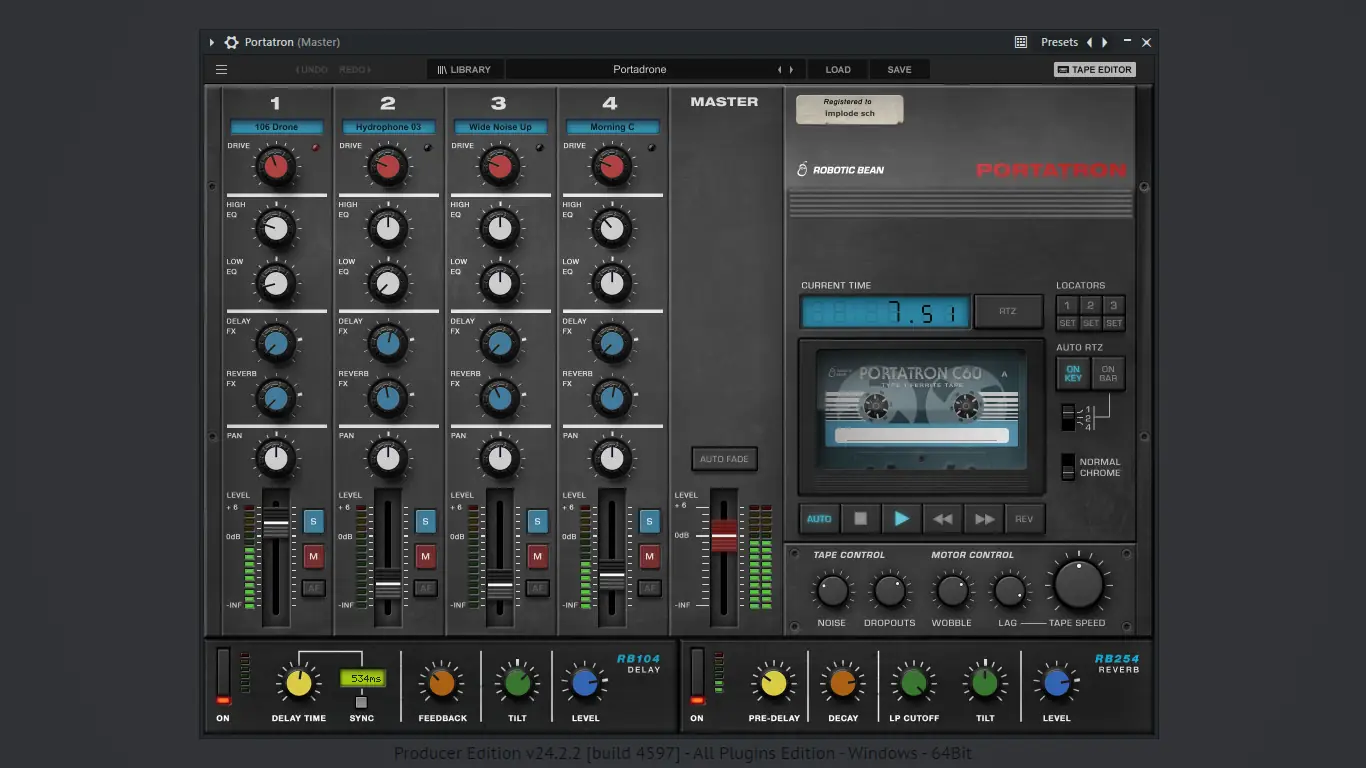Open the "Hydrophone 03" sample selector

coord(389,127)
